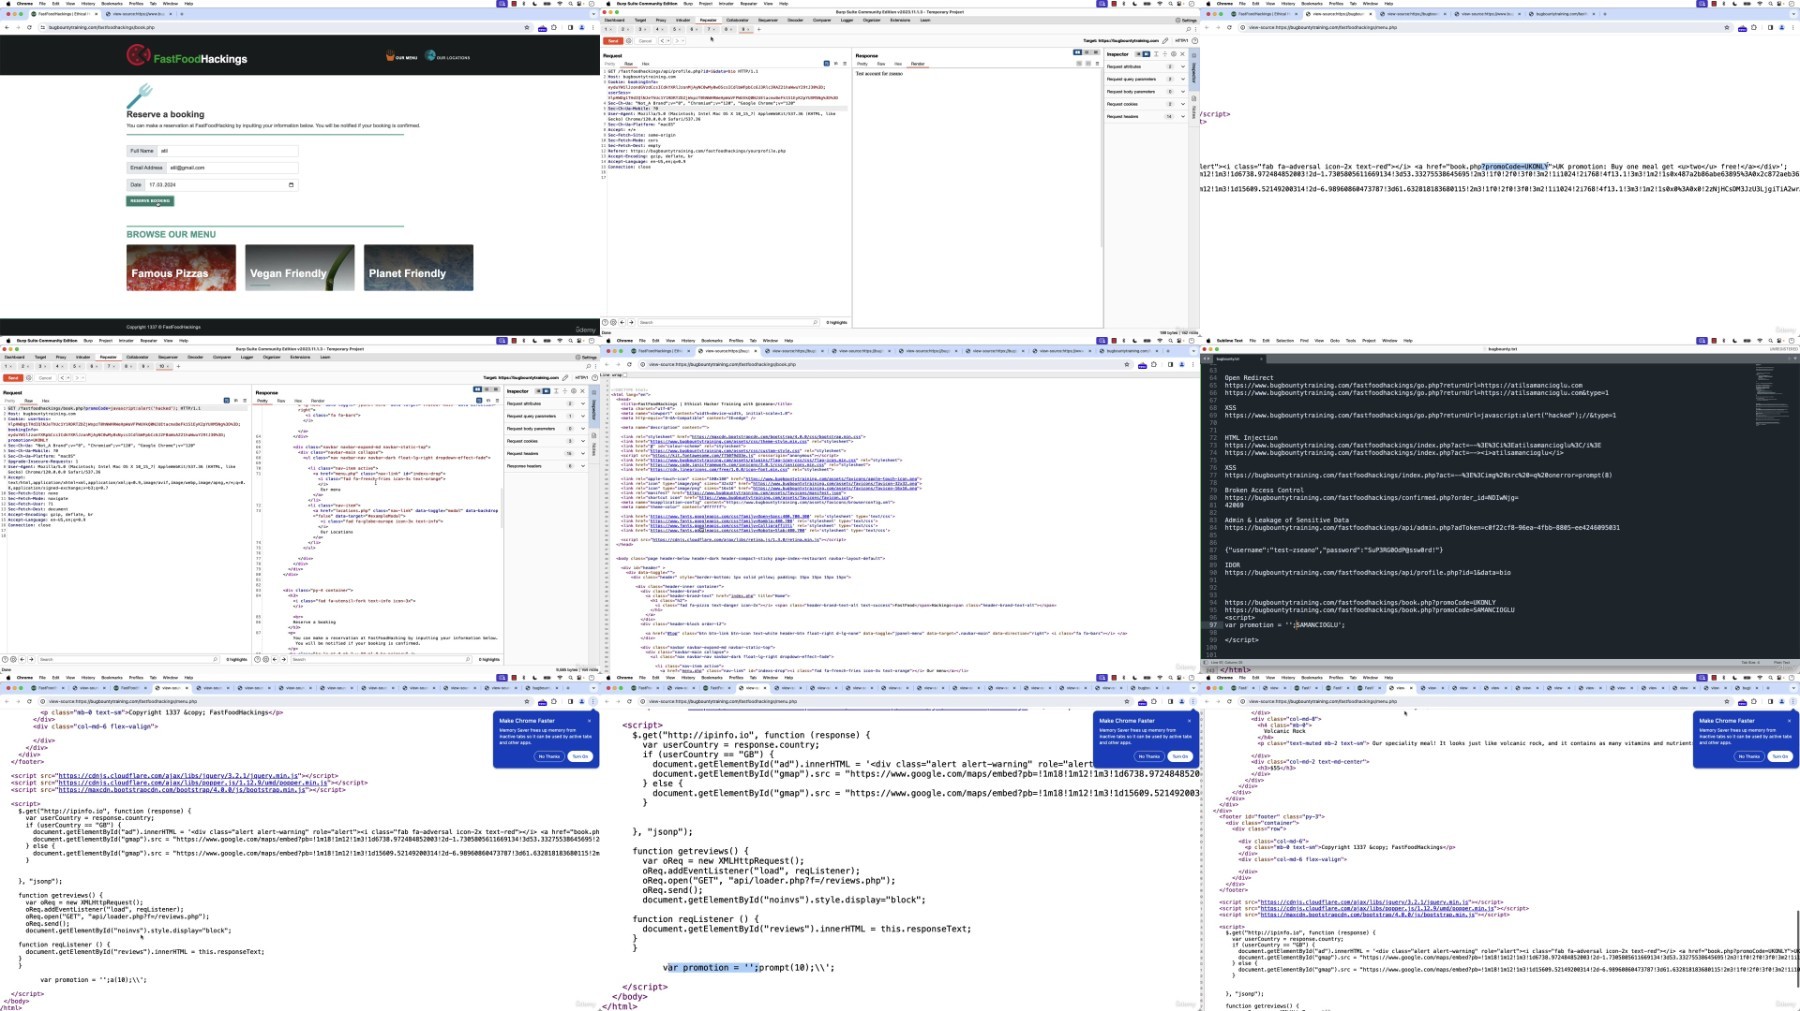The height and width of the screenshot is (1011, 1800).
Task: Open the Decoder tab in book.php Burp
Action: pyautogui.click(x=195, y=357)
